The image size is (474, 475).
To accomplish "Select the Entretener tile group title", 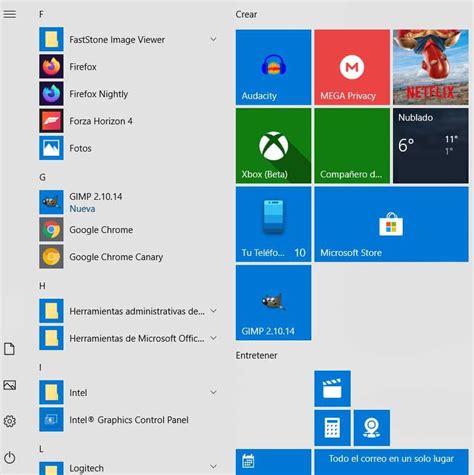I will 256,355.
